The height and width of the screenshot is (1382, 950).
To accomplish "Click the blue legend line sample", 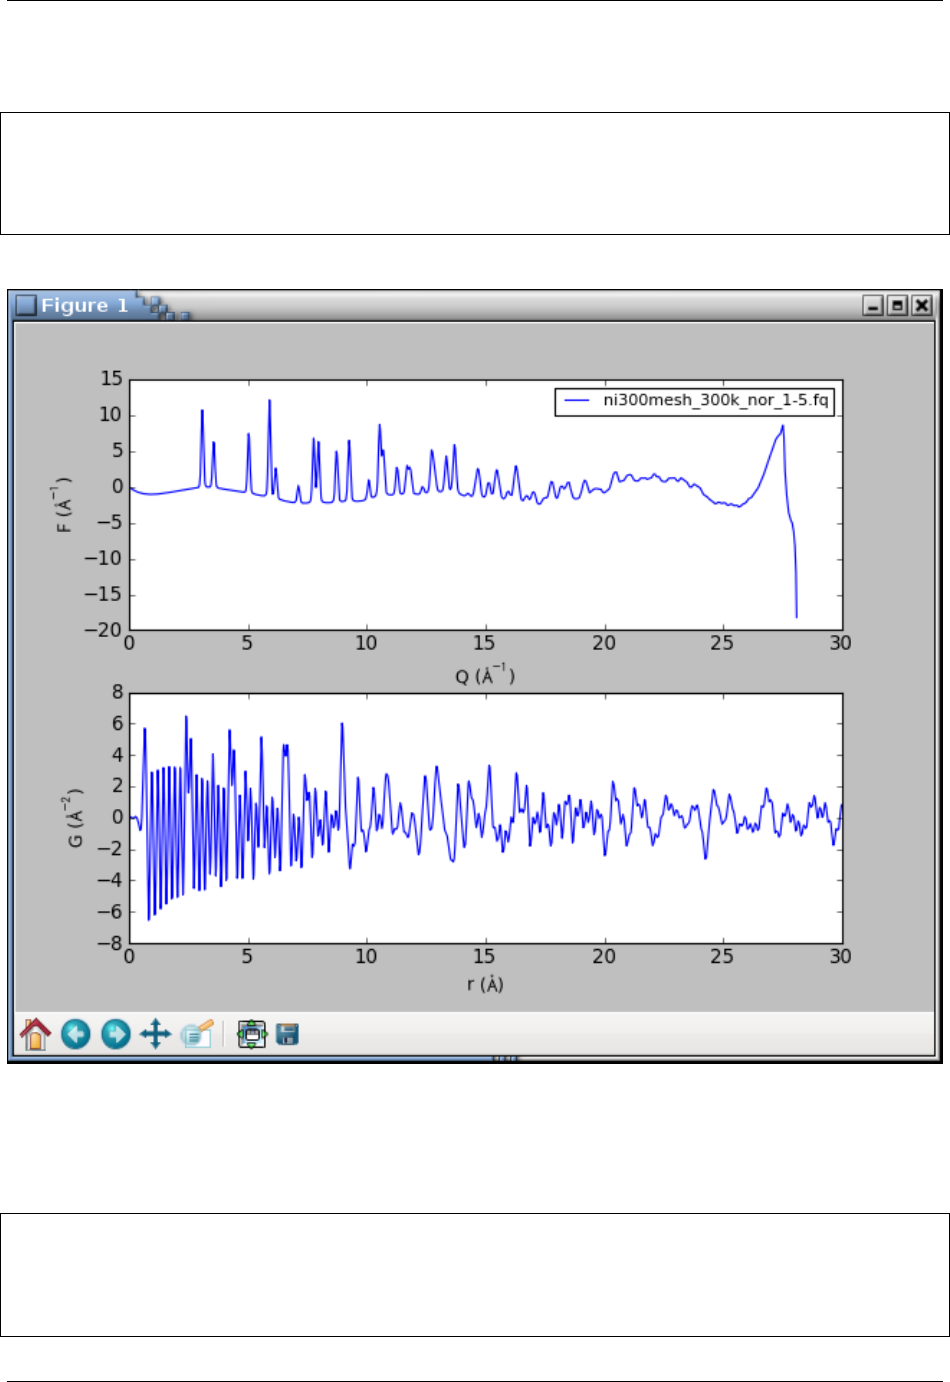I will click(578, 401).
